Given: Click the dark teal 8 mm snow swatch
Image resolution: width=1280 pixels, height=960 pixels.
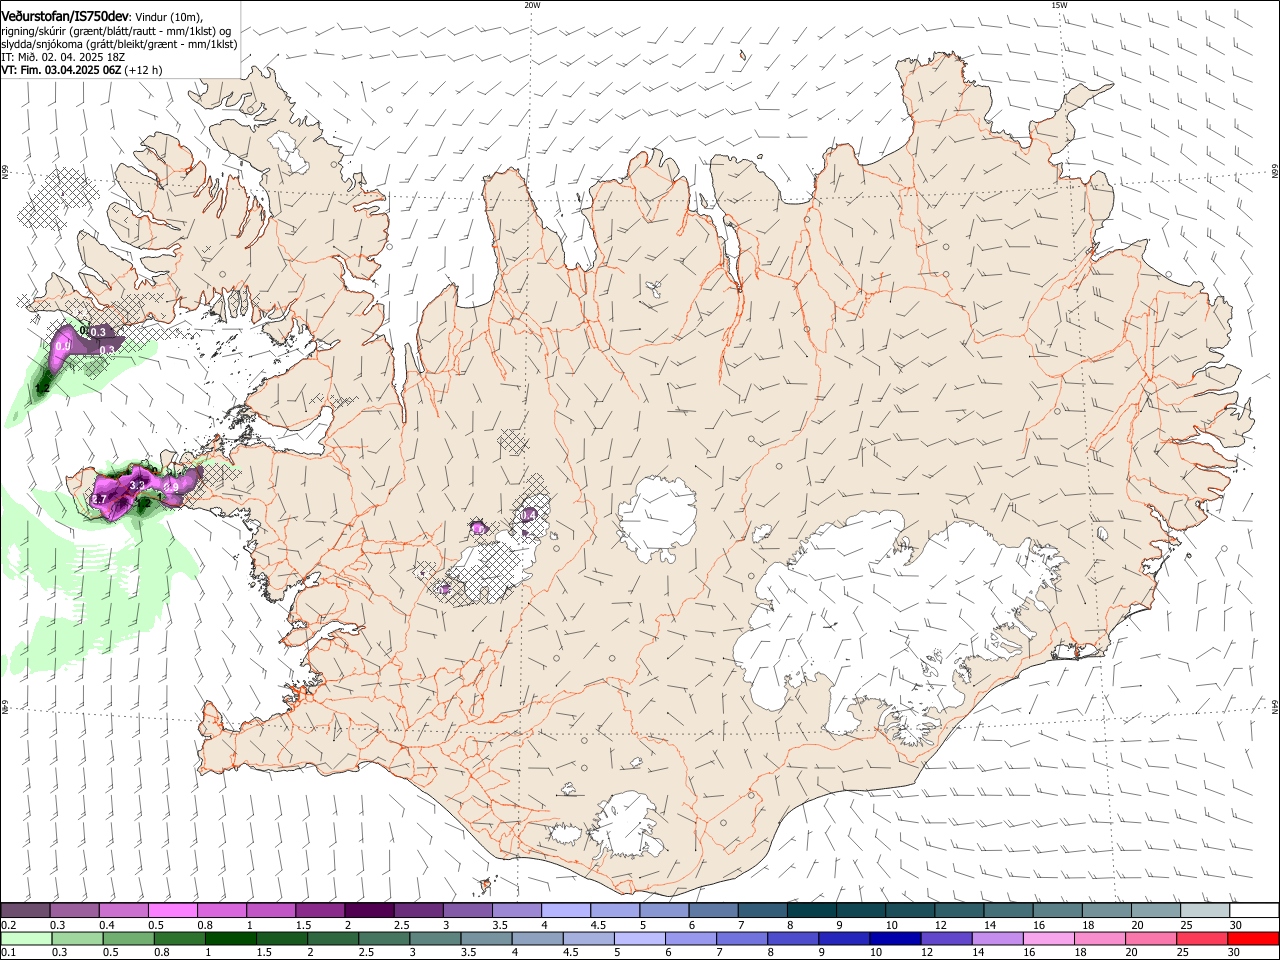Looking at the screenshot, I should 810,911.
